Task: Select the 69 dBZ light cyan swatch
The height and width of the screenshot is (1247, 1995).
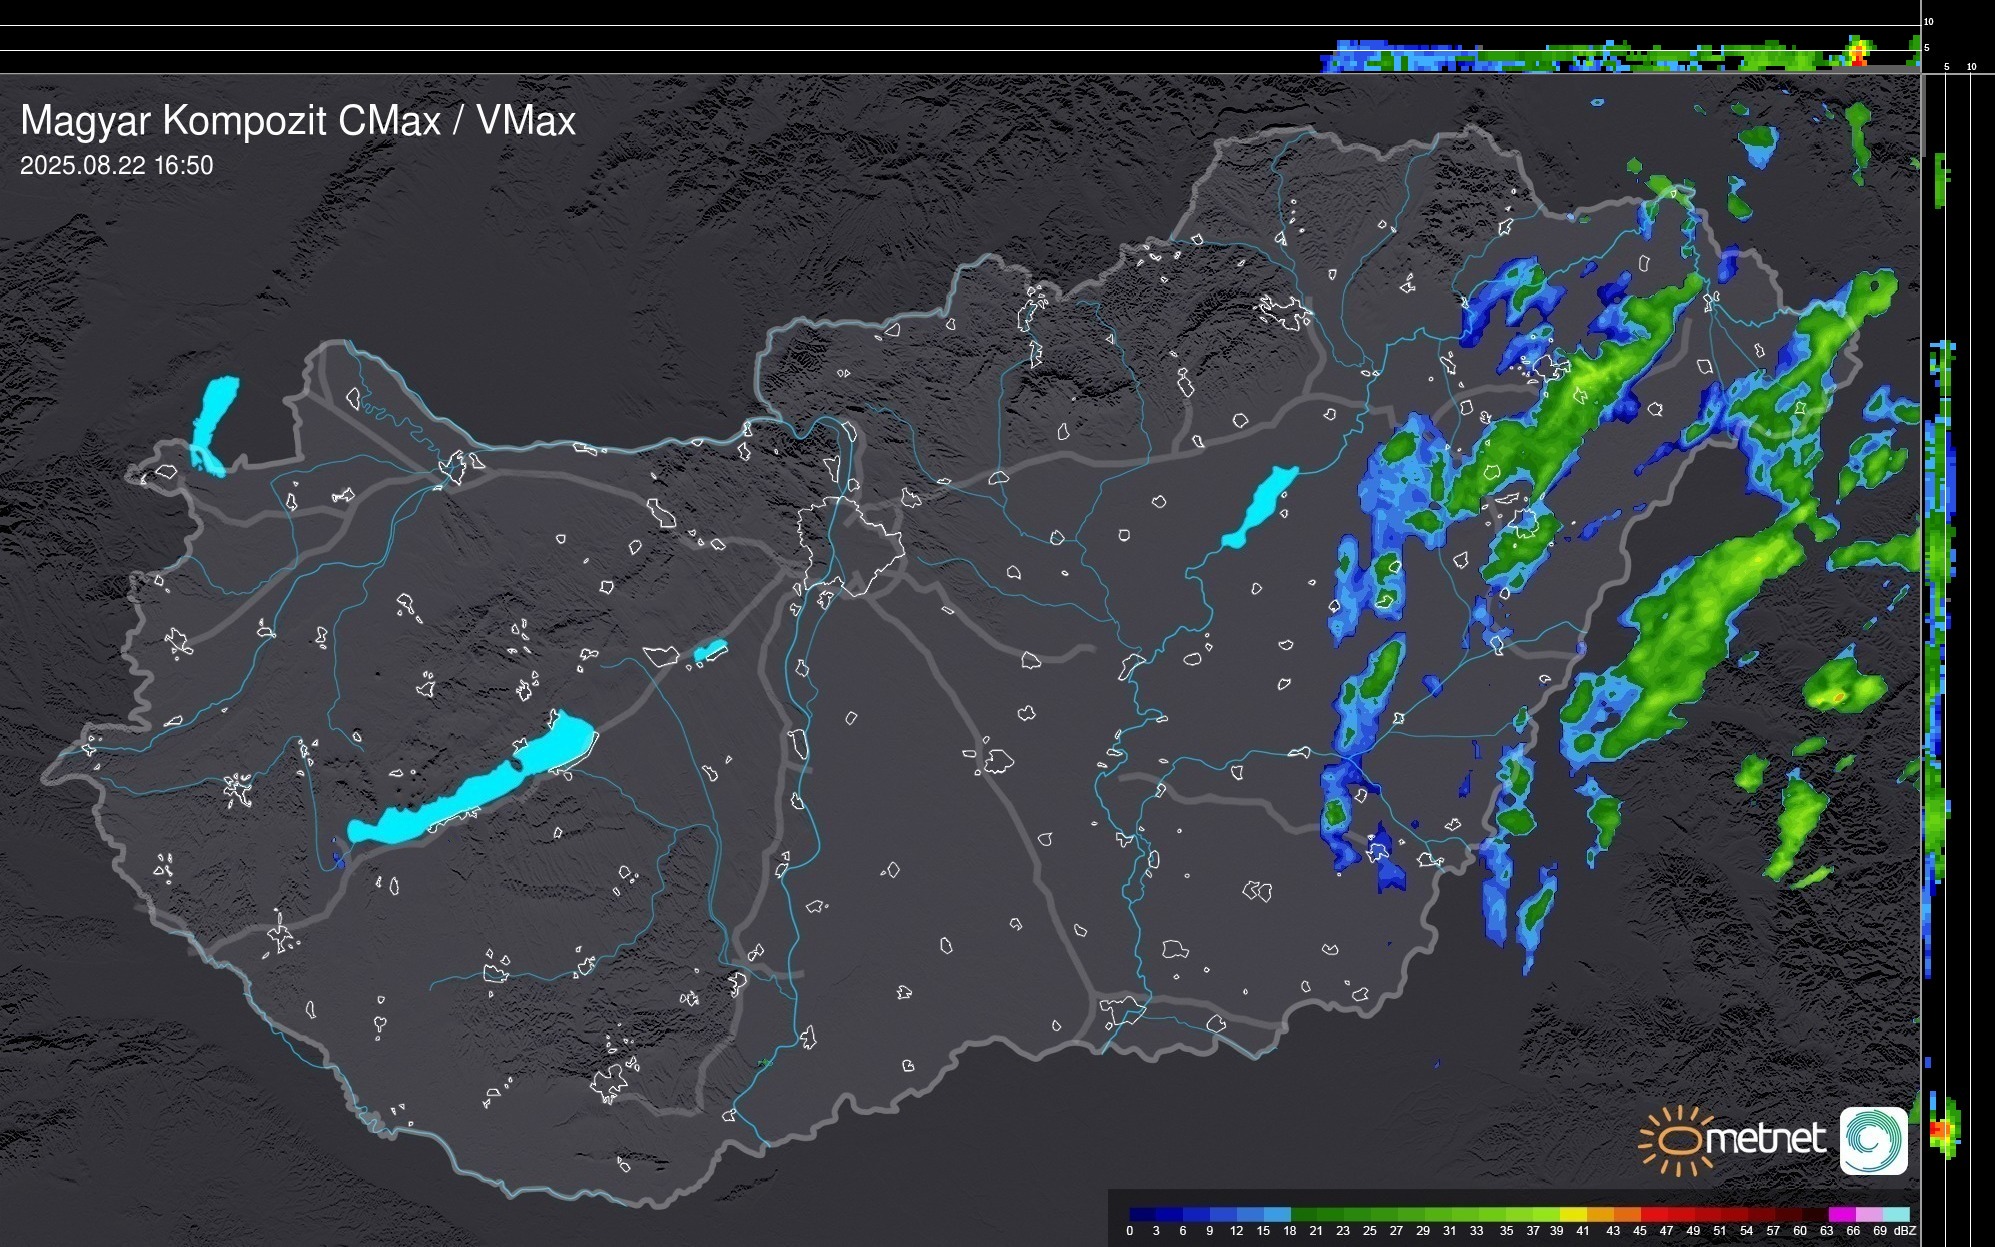Action: (x=1894, y=1214)
